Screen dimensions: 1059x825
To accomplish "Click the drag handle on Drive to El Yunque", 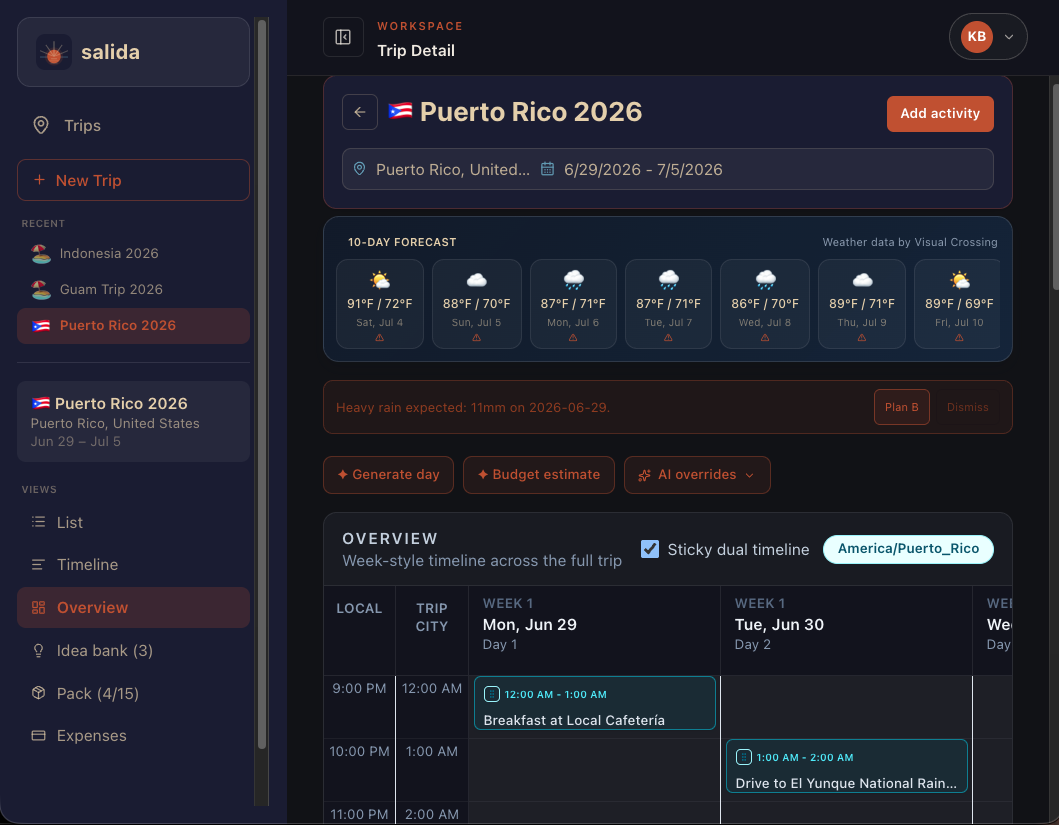I will [x=744, y=757].
